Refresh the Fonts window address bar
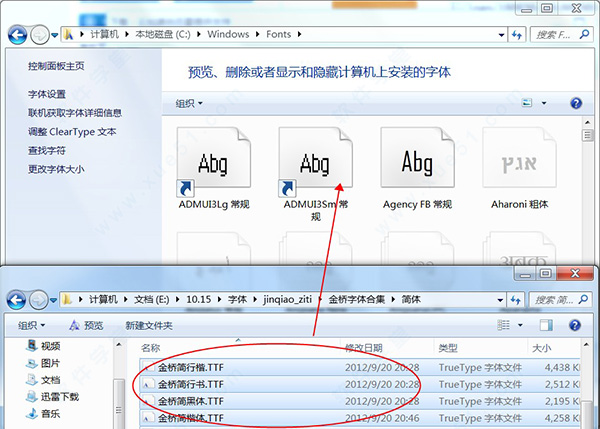This screenshot has height=429, width=600. (517, 35)
